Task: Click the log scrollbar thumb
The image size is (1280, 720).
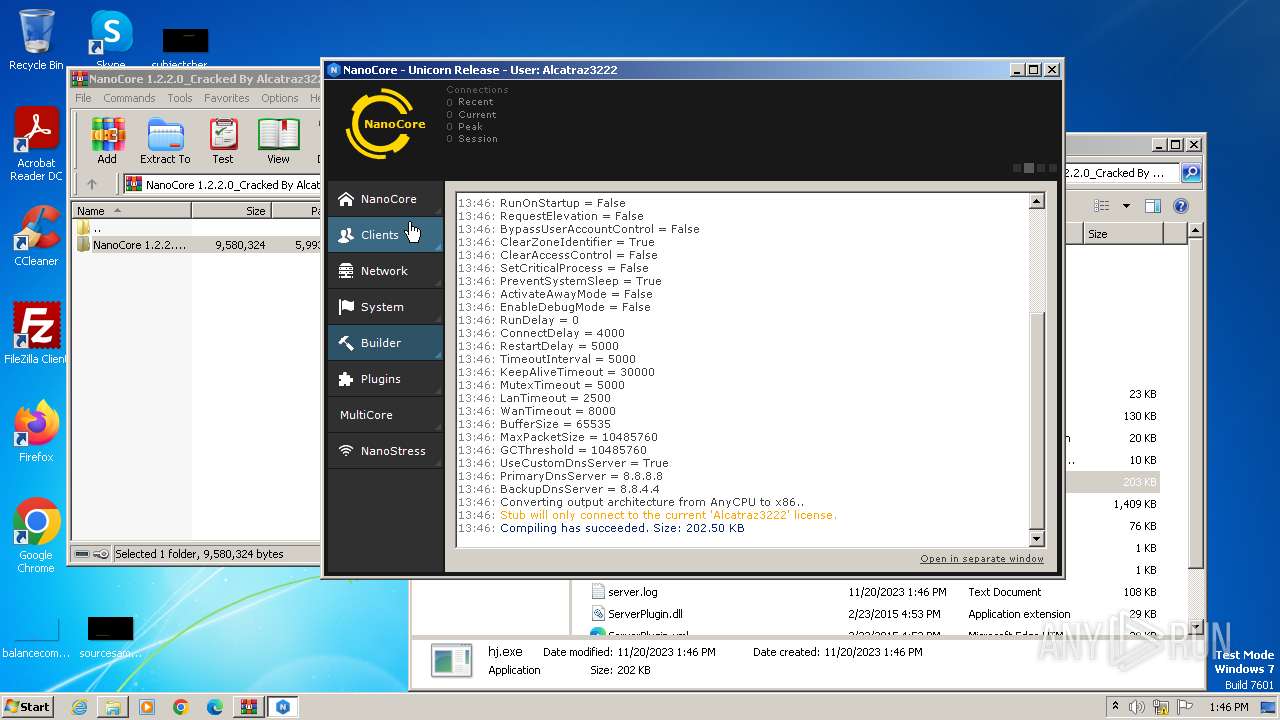Action: click(1036, 420)
